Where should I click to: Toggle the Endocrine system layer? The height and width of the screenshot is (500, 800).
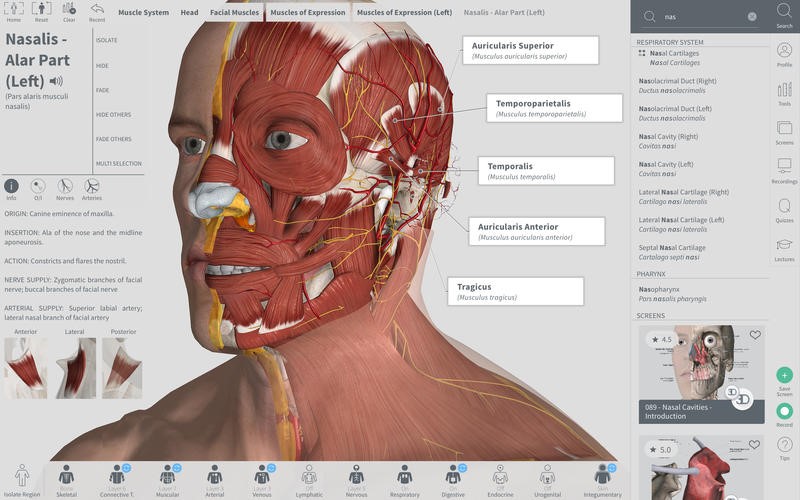click(x=502, y=476)
